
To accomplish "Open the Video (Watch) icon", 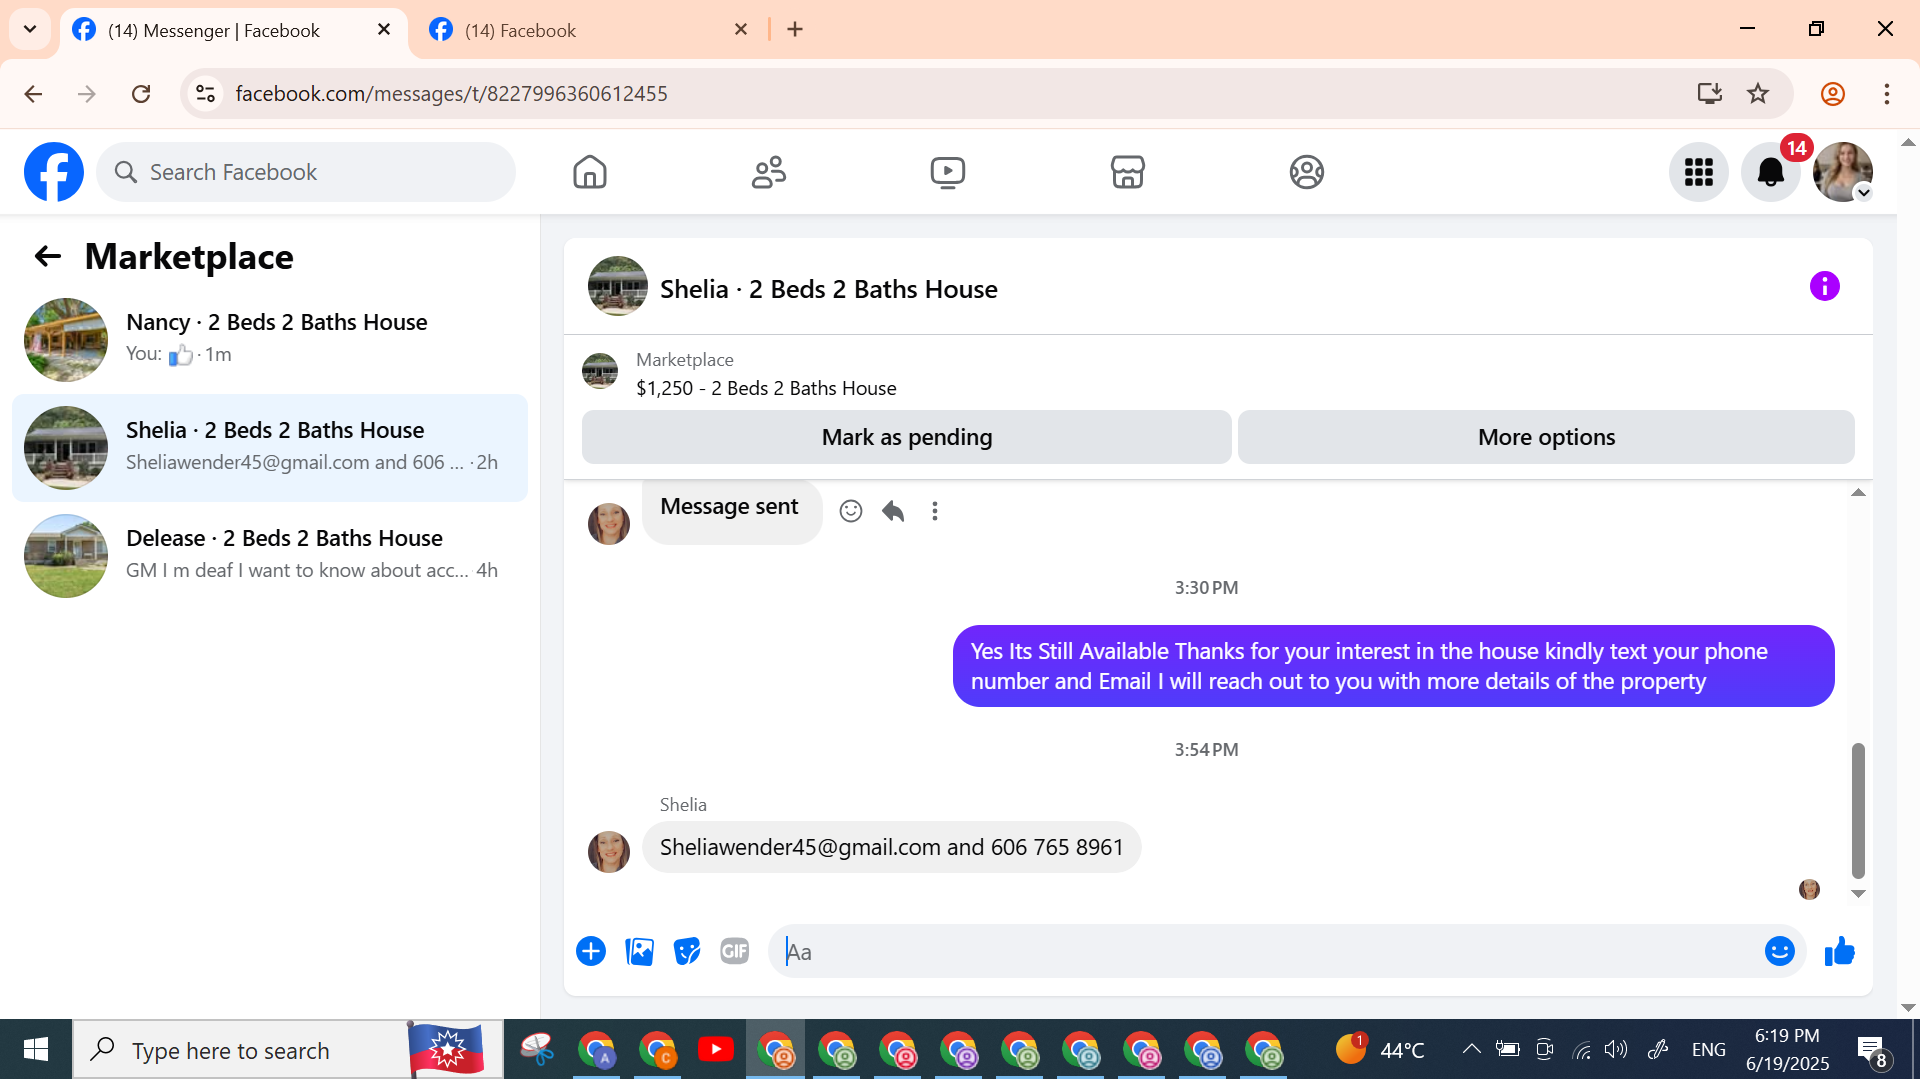I will pos(948,172).
